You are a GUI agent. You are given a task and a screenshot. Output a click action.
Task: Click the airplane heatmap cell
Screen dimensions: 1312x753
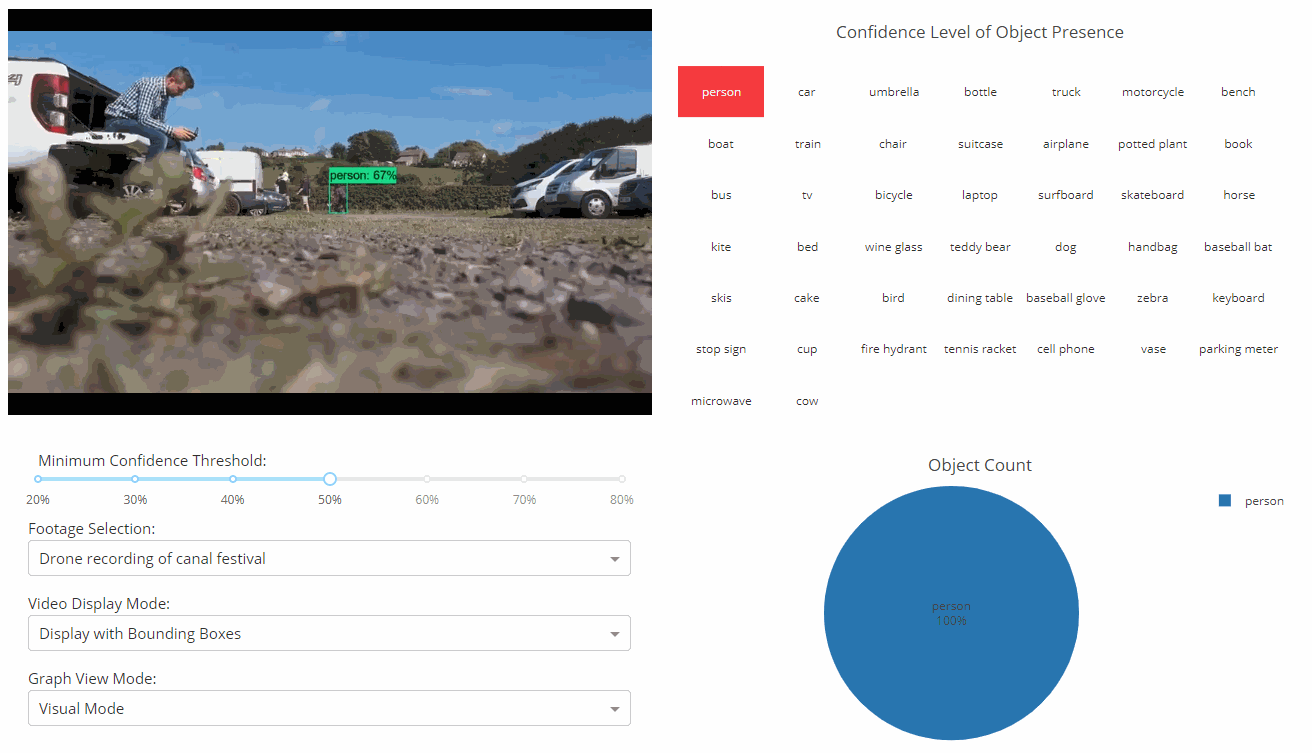[1066, 144]
